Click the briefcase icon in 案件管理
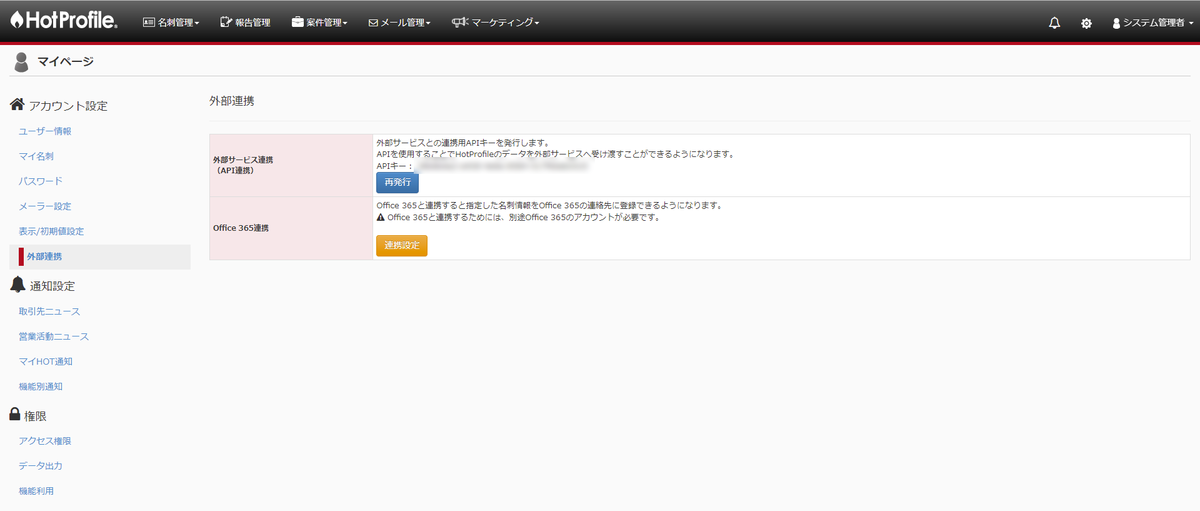1200x511 pixels. pyautogui.click(x=298, y=22)
